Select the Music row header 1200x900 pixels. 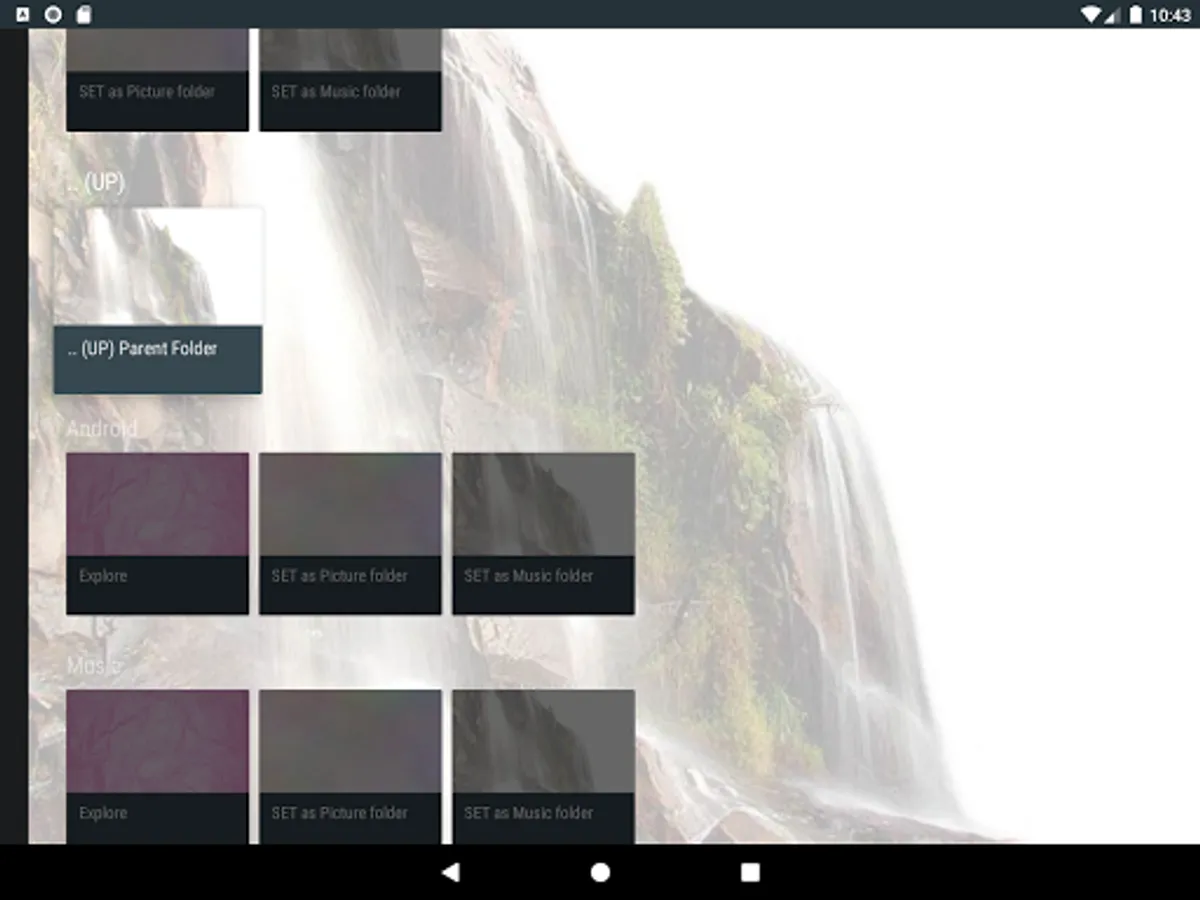[x=94, y=666]
